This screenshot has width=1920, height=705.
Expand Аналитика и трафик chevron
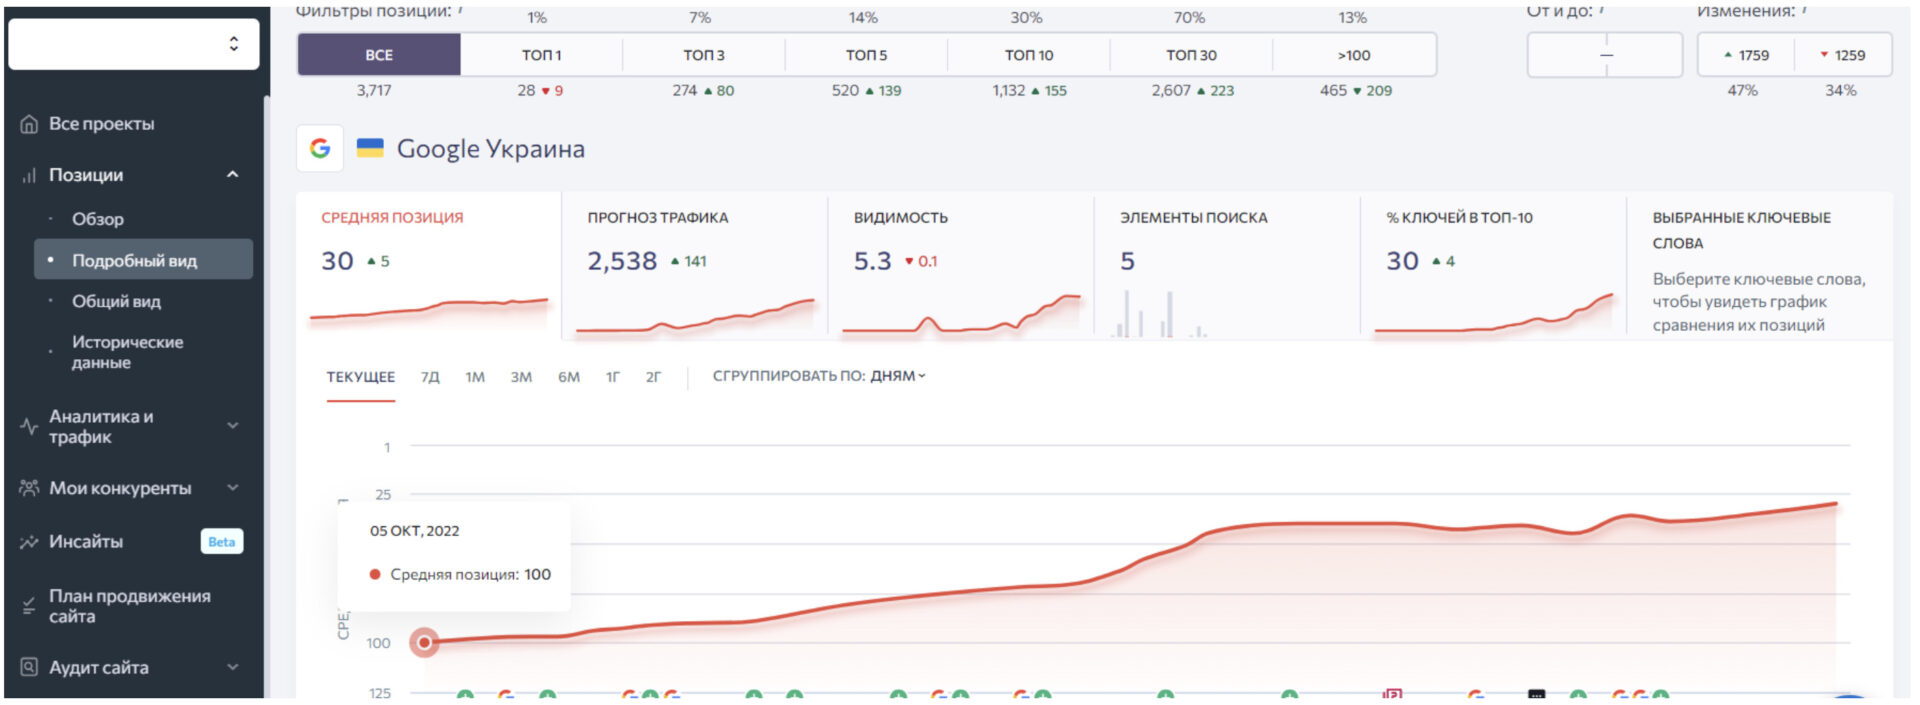click(233, 425)
